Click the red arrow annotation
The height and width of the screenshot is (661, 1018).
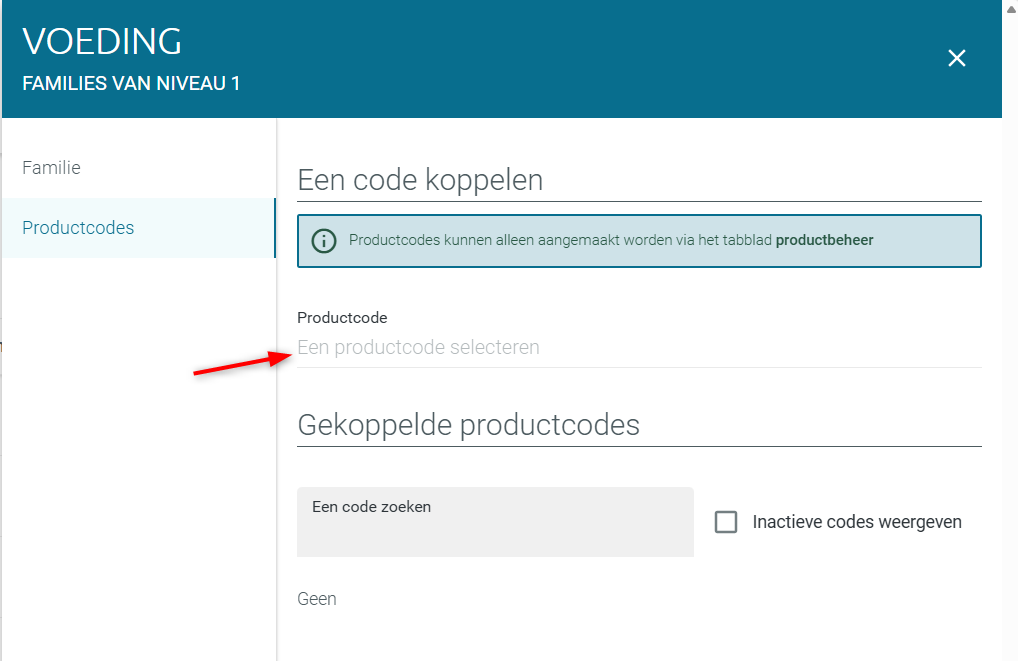coord(243,363)
